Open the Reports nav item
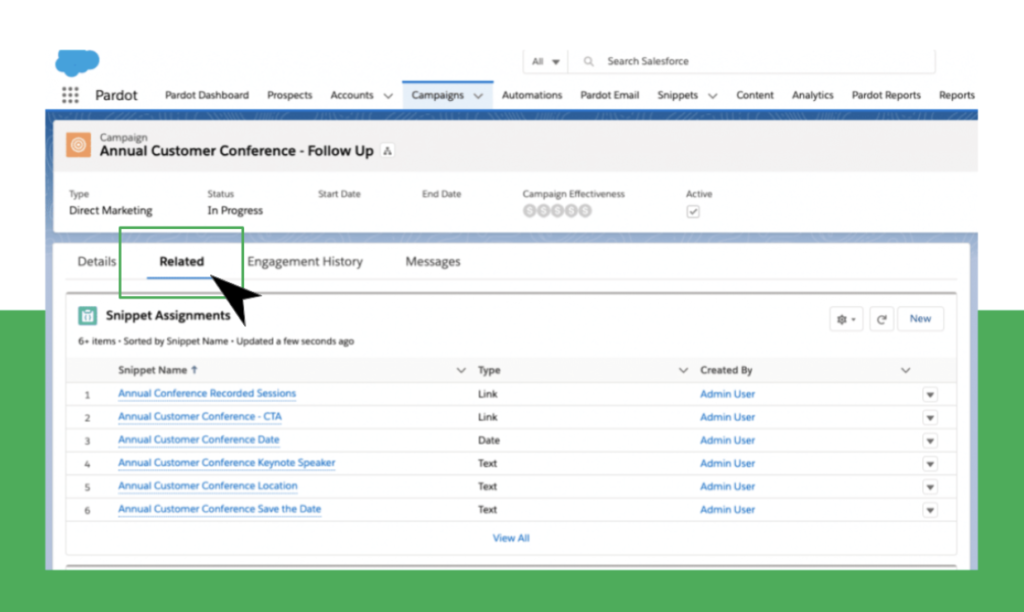Viewport: 1024px width, 612px height. (957, 95)
